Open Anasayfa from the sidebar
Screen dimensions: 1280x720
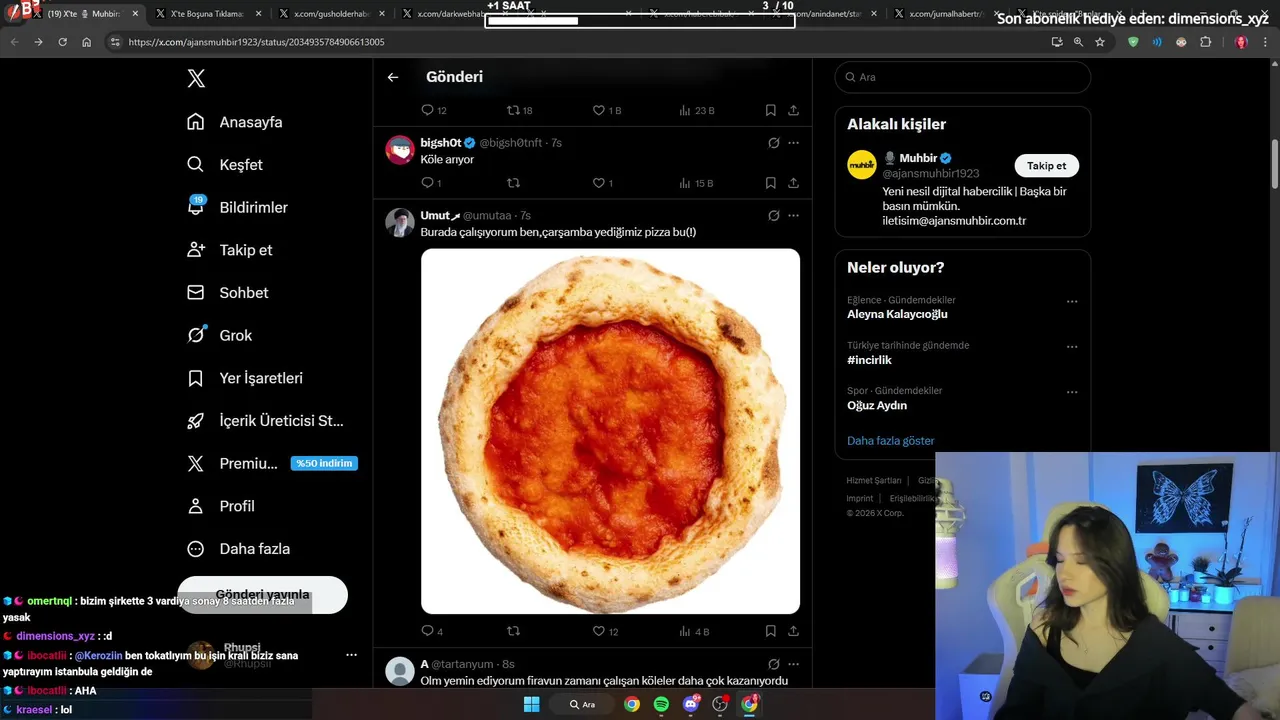pos(235,122)
